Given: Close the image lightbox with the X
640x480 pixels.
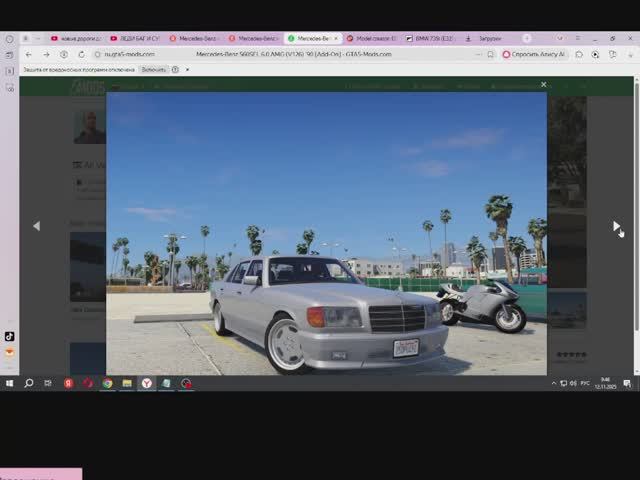Looking at the screenshot, I should (543, 84).
